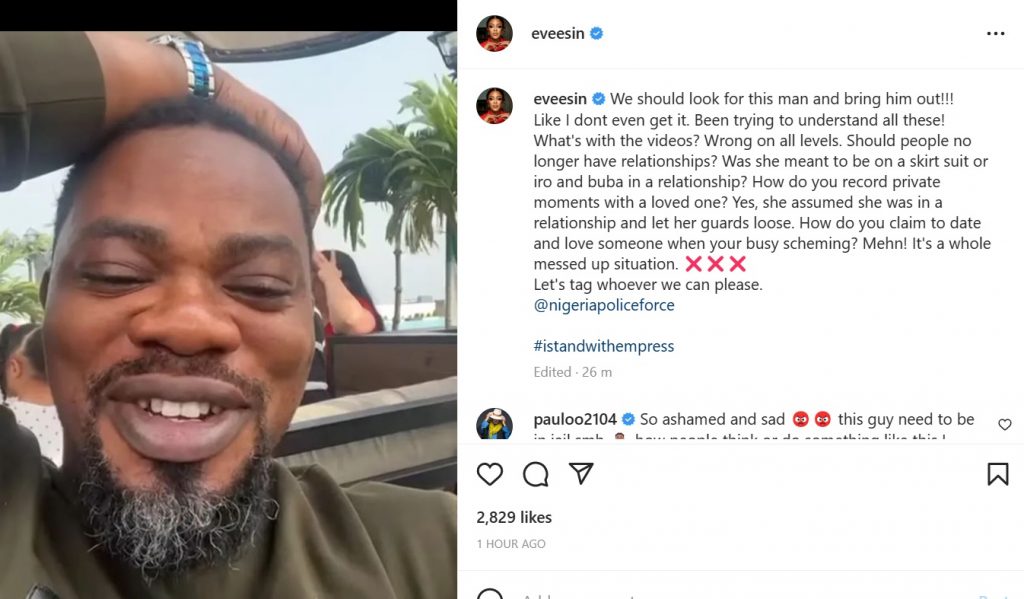Open pauloo2104 username link
The width and height of the screenshot is (1024, 599).
coord(575,419)
